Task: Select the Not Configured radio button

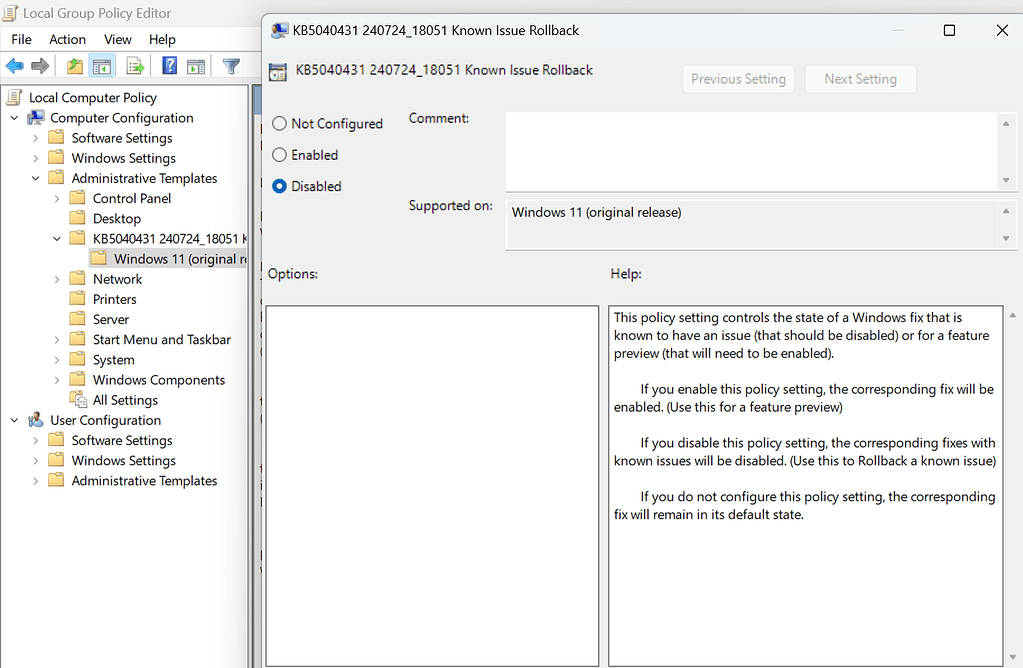Action: [280, 124]
